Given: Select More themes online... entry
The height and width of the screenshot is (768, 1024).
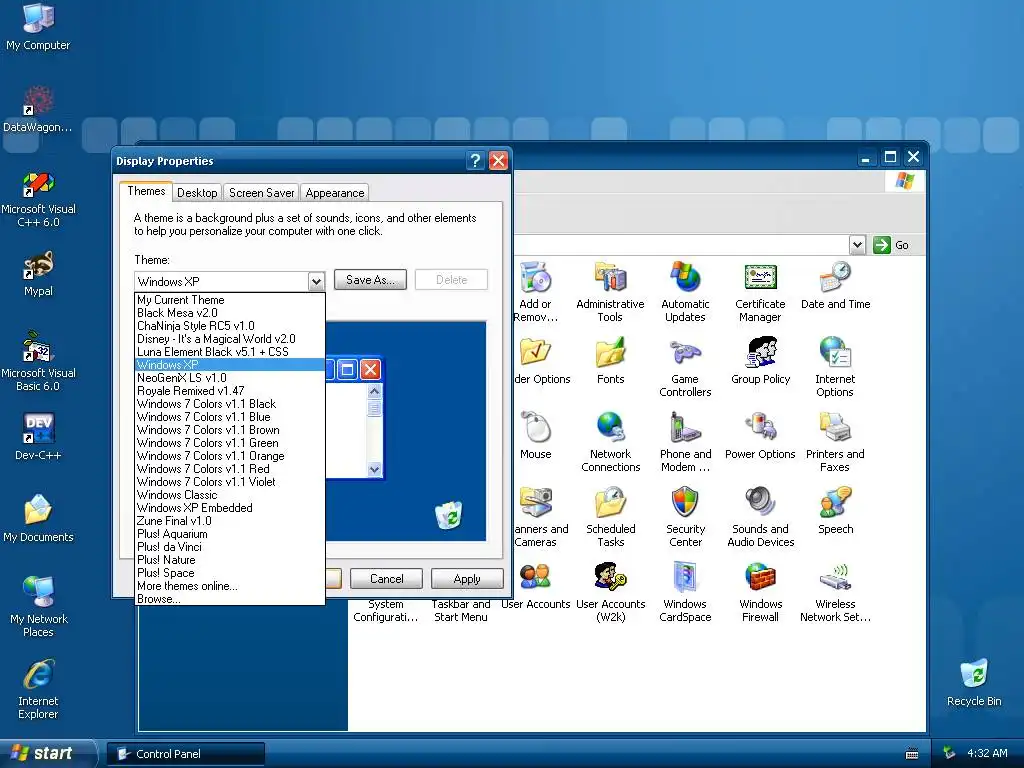Looking at the screenshot, I should coord(229,586).
